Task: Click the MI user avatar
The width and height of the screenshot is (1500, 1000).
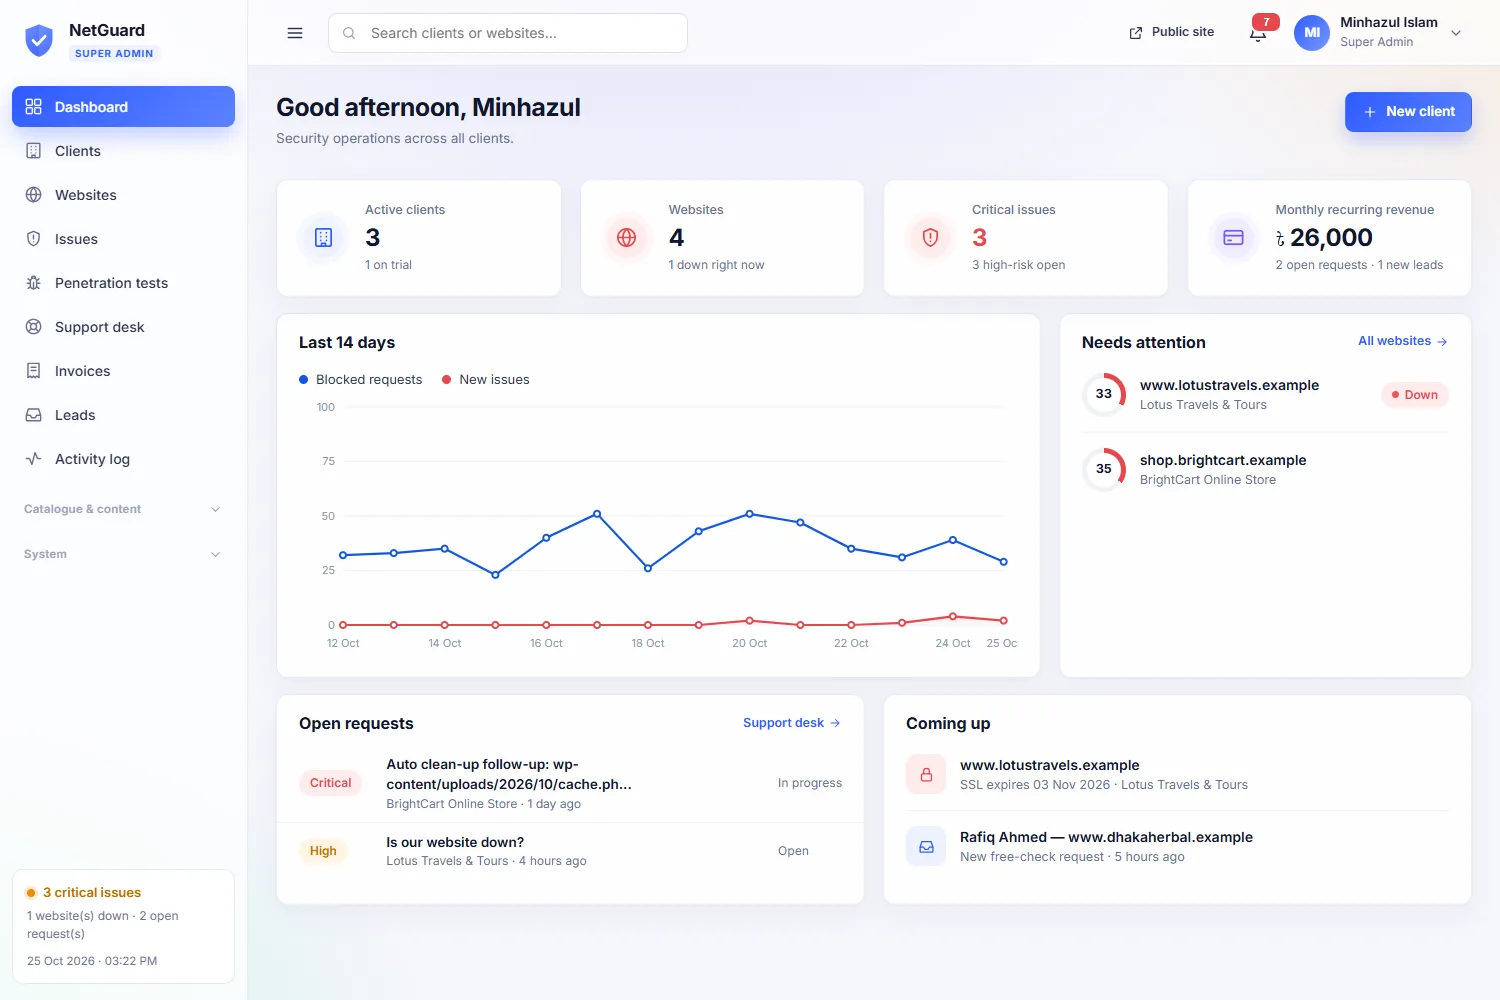Action: [x=1312, y=33]
